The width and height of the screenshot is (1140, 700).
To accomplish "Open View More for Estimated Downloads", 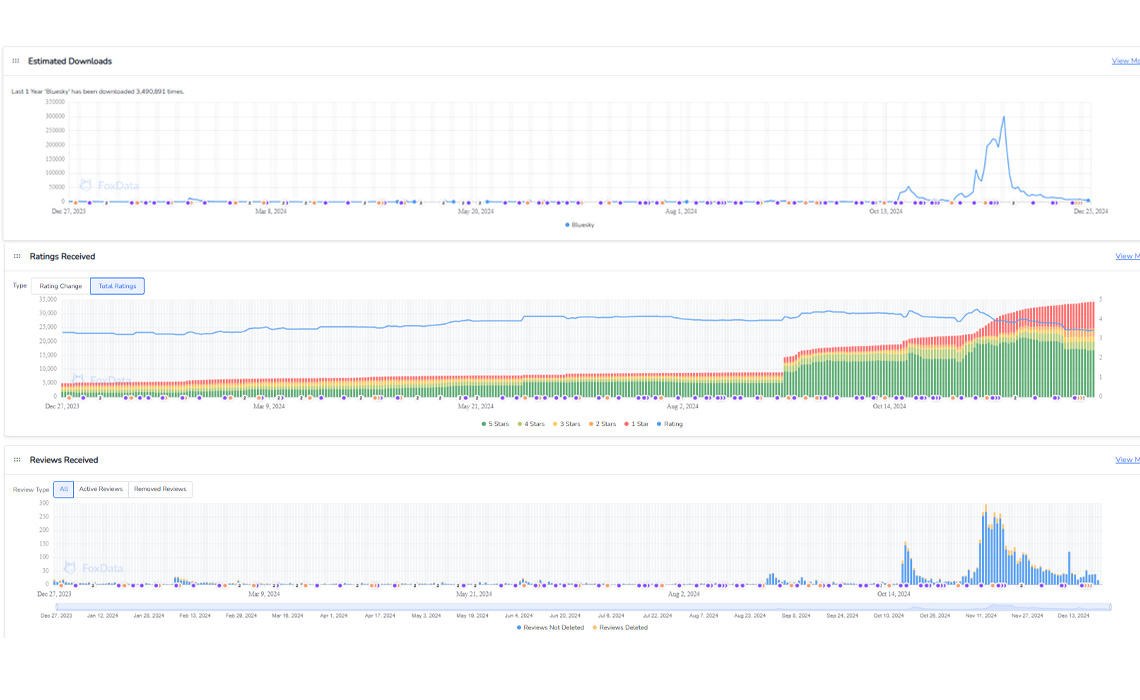I will coord(1125,61).
